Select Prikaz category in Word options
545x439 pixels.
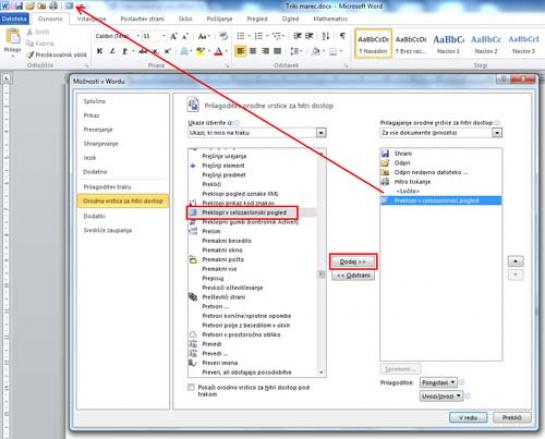tap(91, 115)
